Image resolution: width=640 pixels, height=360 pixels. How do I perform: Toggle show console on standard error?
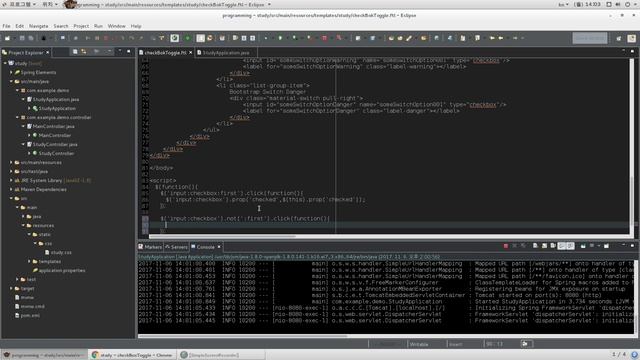pyautogui.click(x=571, y=246)
